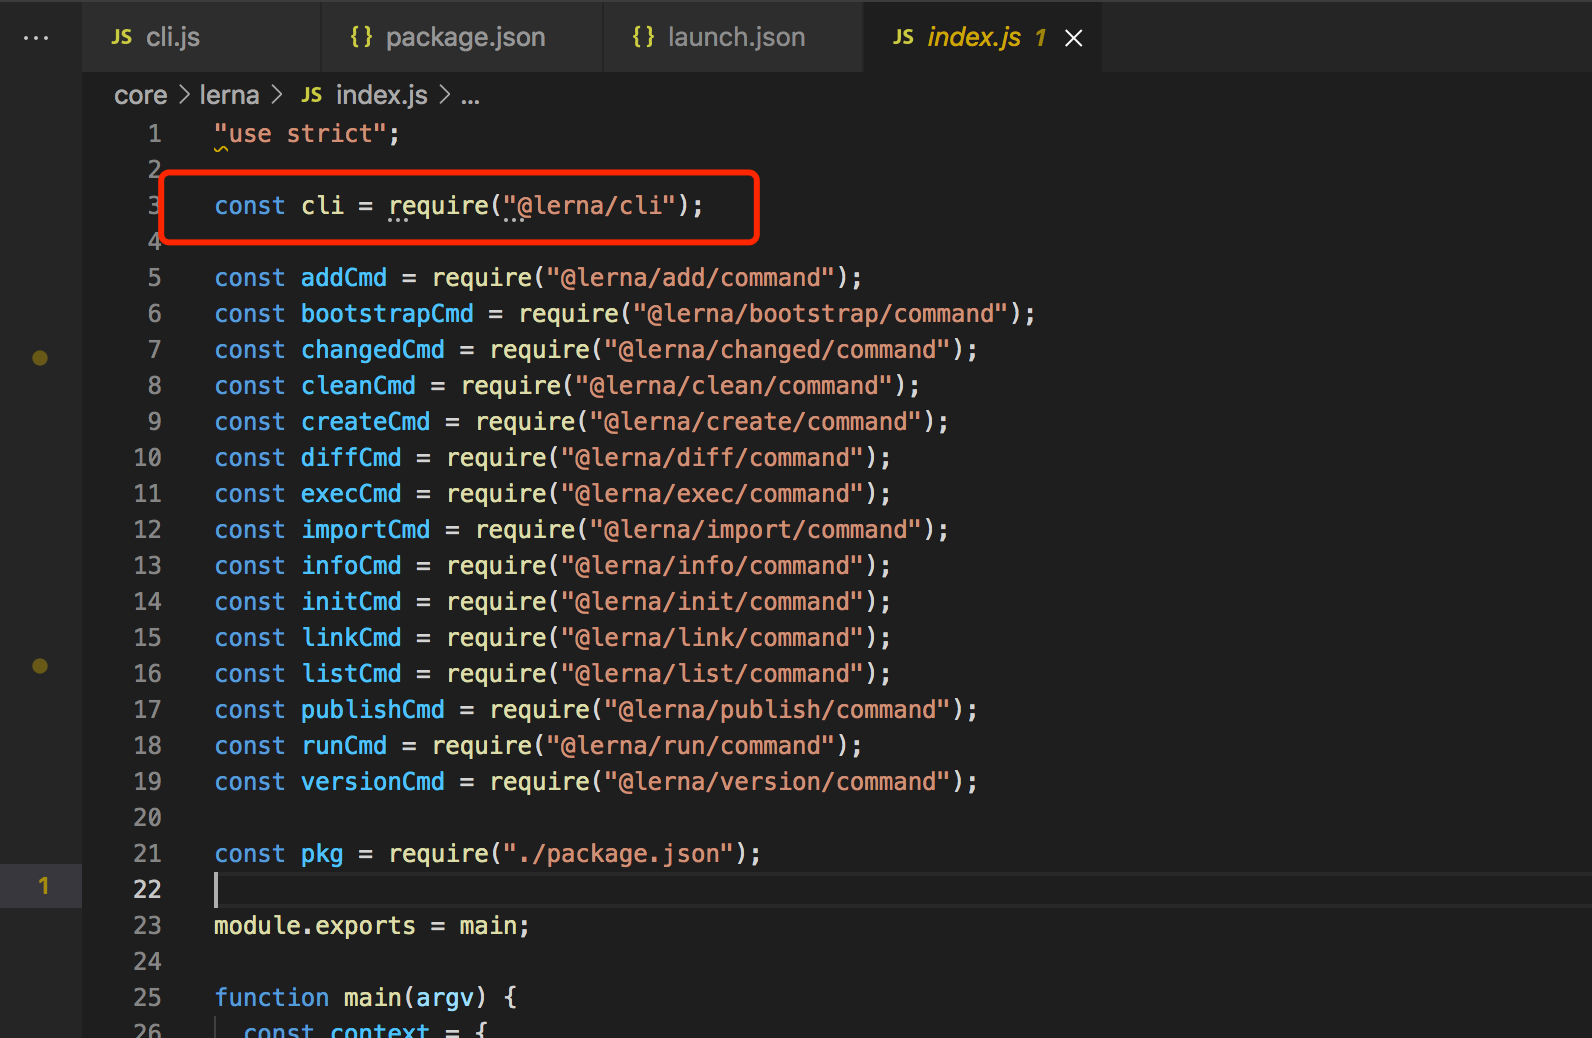
Task: Click the listCmd variable name
Action: click(x=351, y=674)
